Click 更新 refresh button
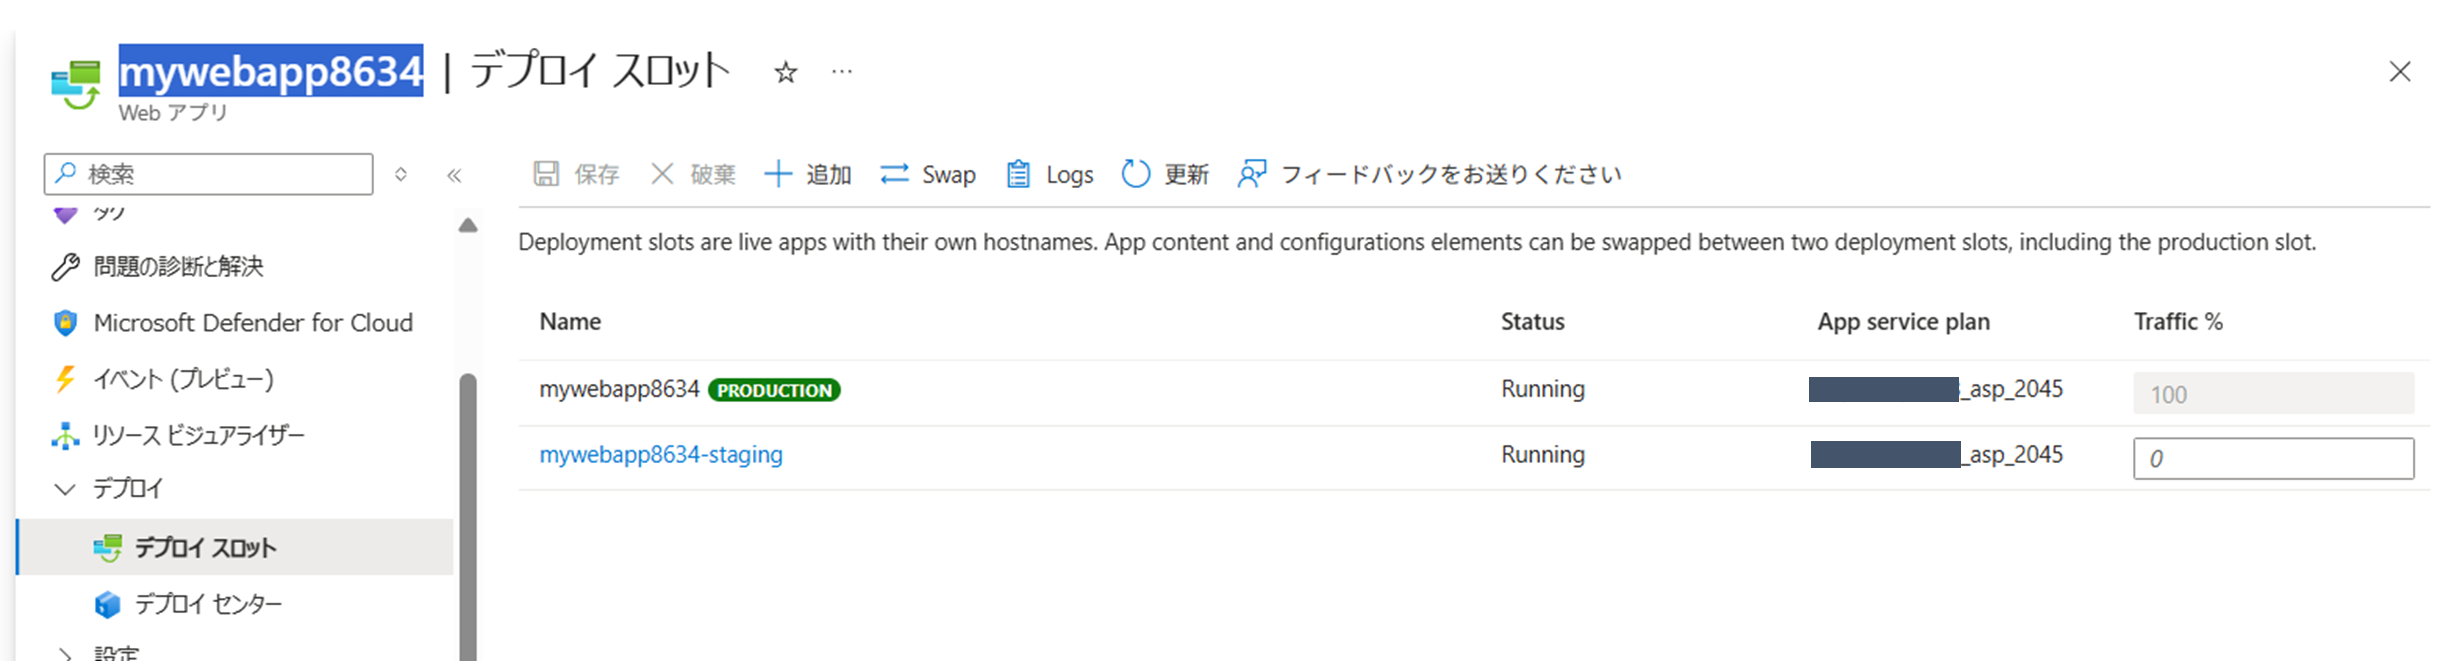 [x=1165, y=174]
